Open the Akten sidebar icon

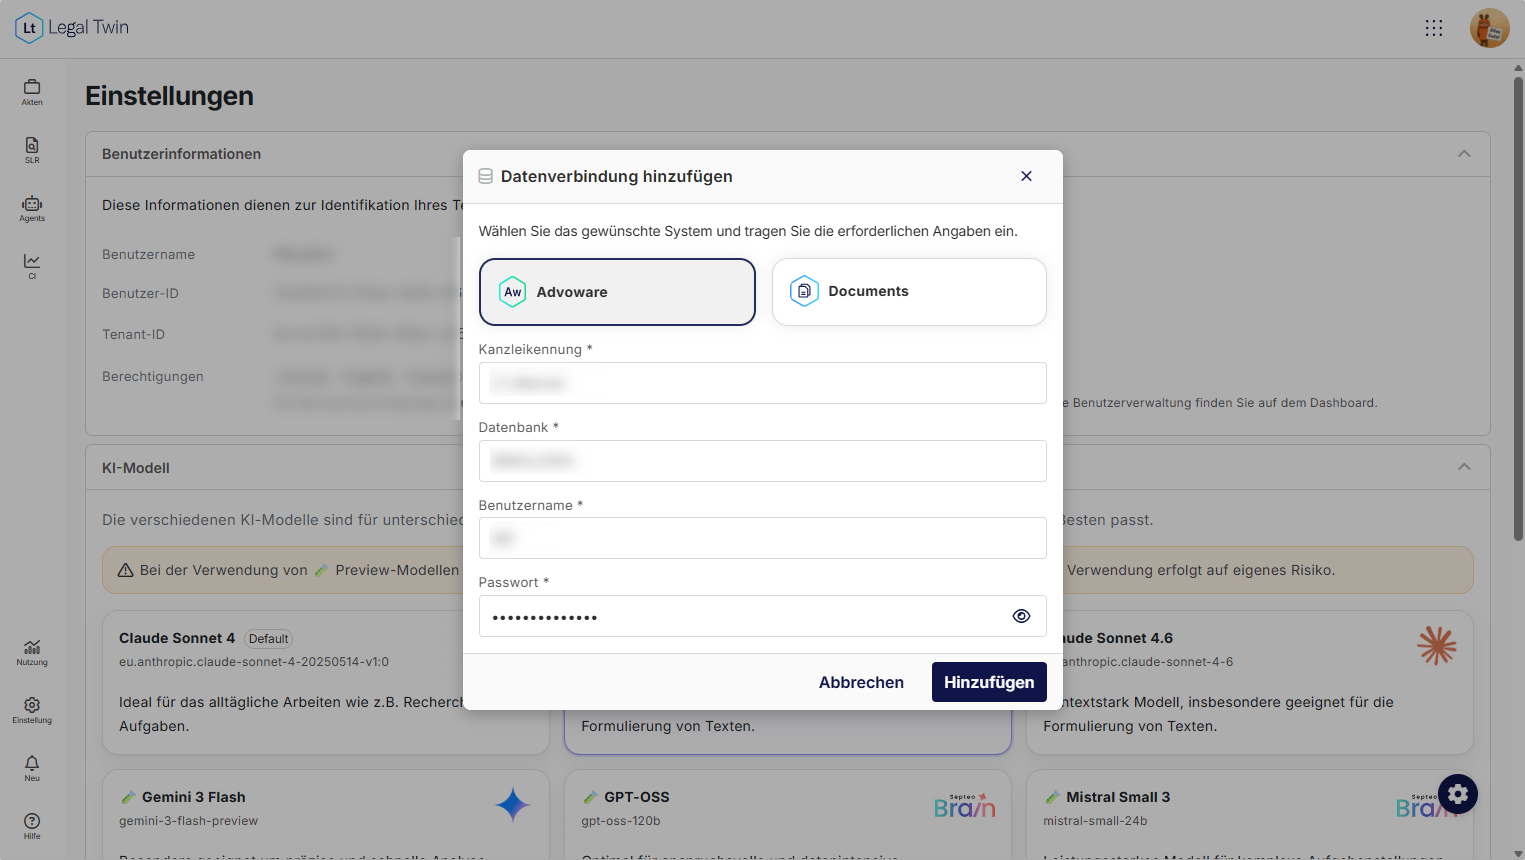32,92
